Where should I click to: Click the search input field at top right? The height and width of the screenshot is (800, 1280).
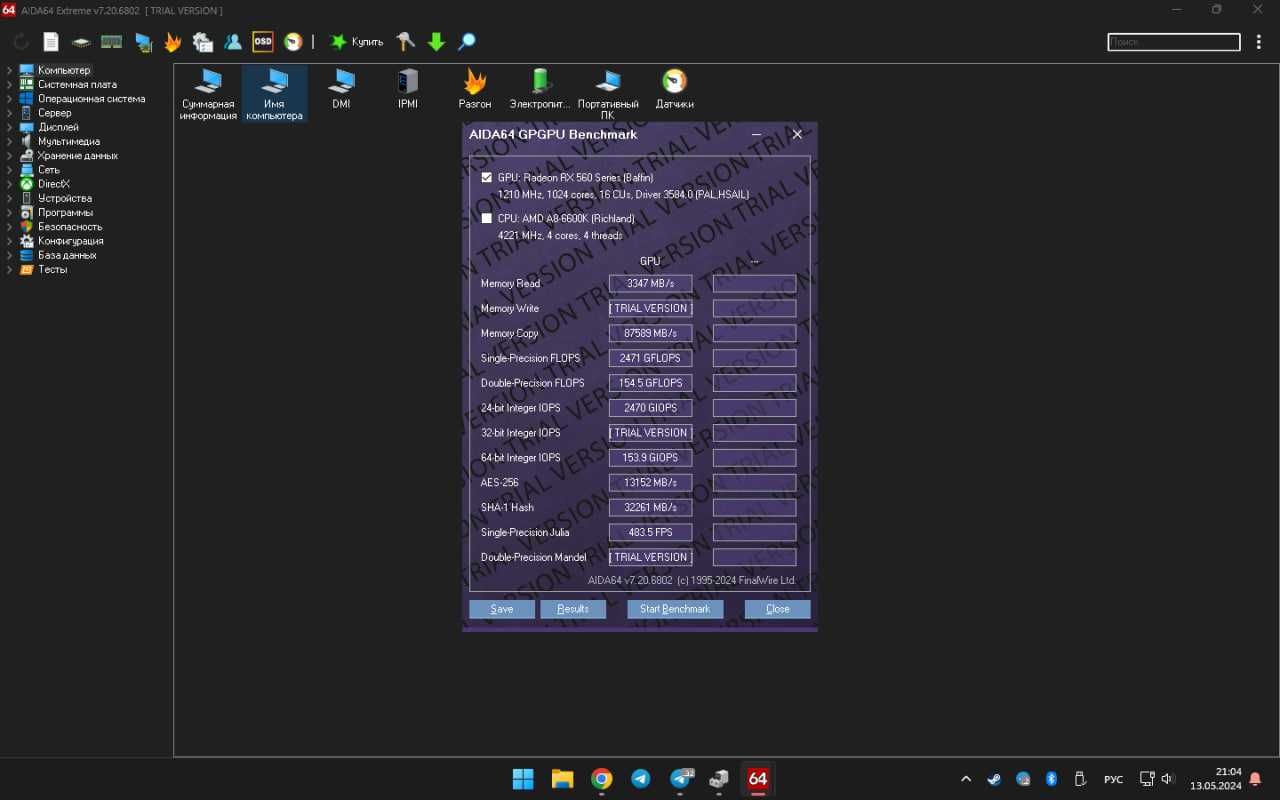[x=1174, y=42]
